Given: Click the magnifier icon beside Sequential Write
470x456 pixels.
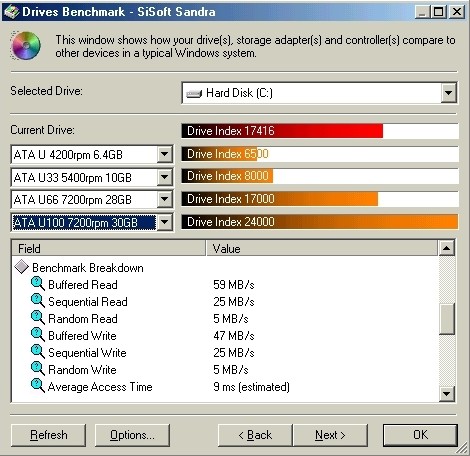Looking at the screenshot, I should [x=38, y=352].
